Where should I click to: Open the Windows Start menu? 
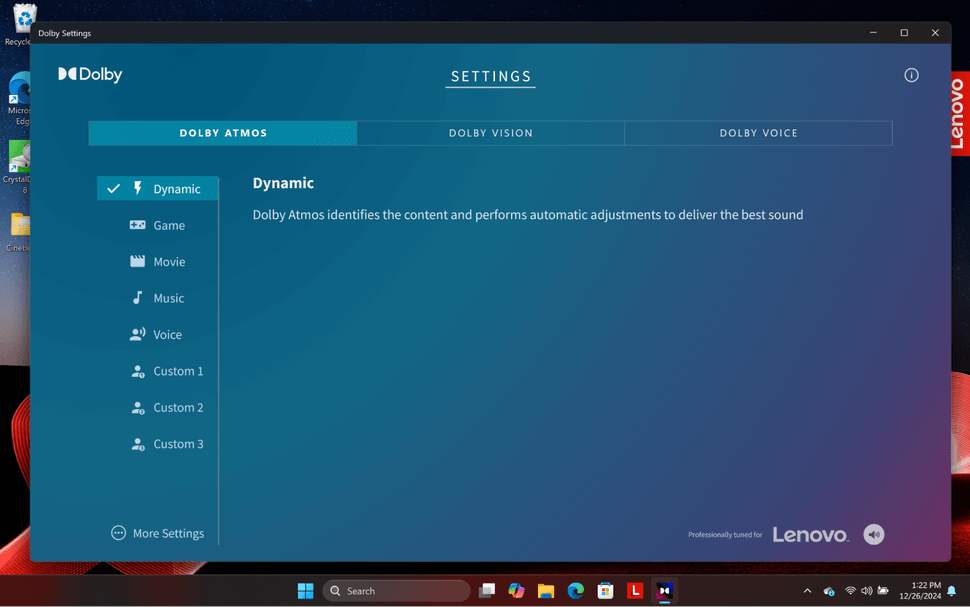(x=305, y=591)
